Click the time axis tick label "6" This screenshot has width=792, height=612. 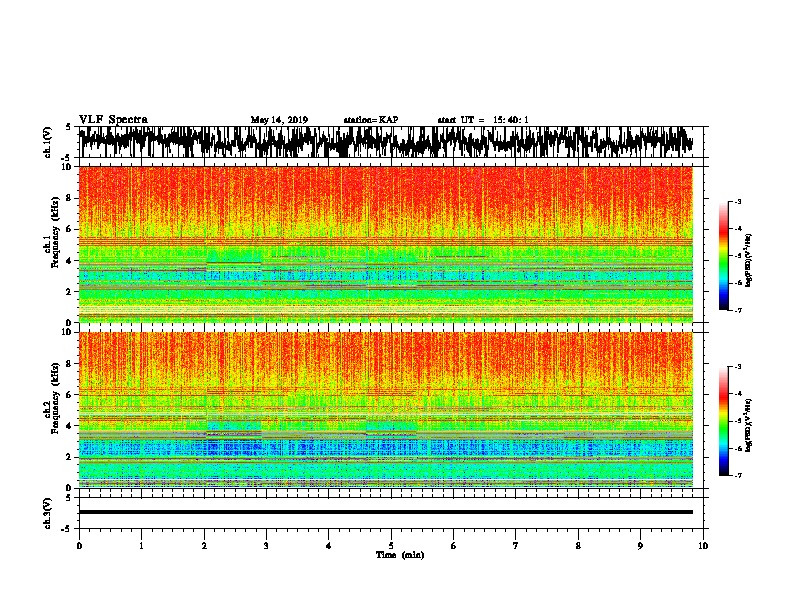click(x=454, y=546)
